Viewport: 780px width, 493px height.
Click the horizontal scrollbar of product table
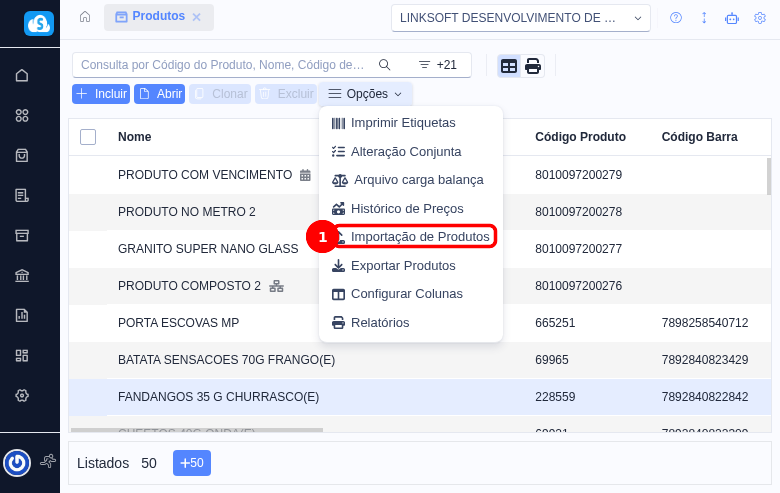pyautogui.click(x=197, y=430)
